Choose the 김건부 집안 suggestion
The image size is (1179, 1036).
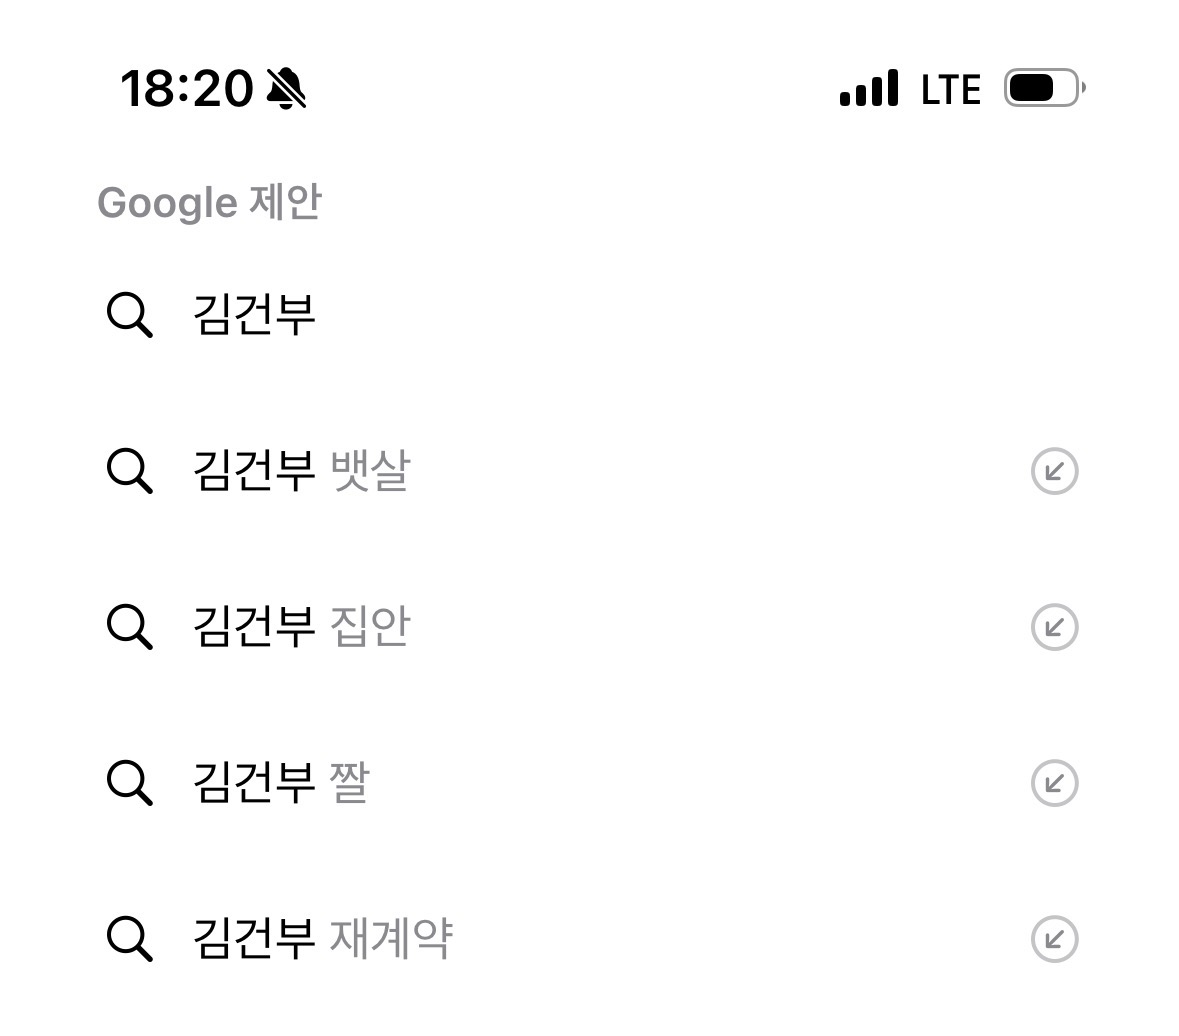[301, 627]
